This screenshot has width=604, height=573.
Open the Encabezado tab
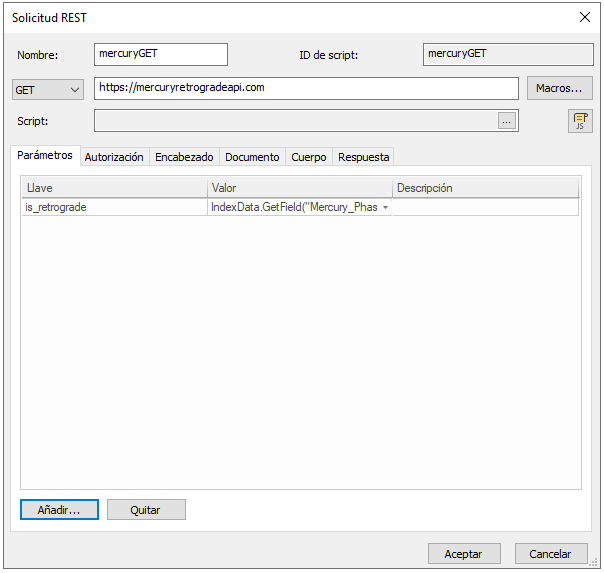[x=184, y=157]
